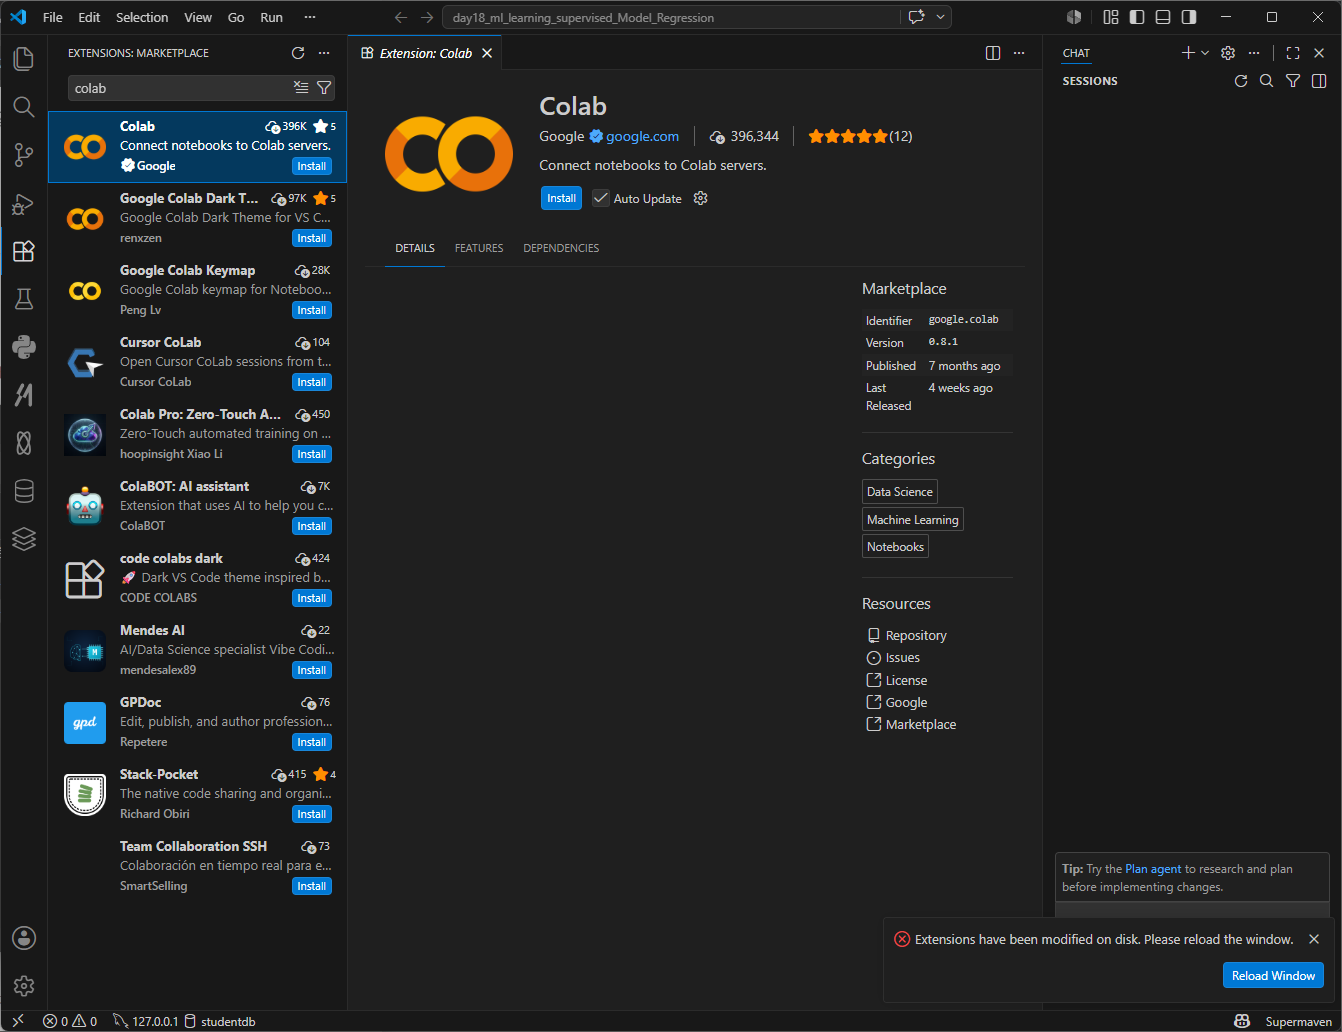Open the chat dropdown in the title bar
Screen dimensions: 1342x1032
[x=940, y=17]
